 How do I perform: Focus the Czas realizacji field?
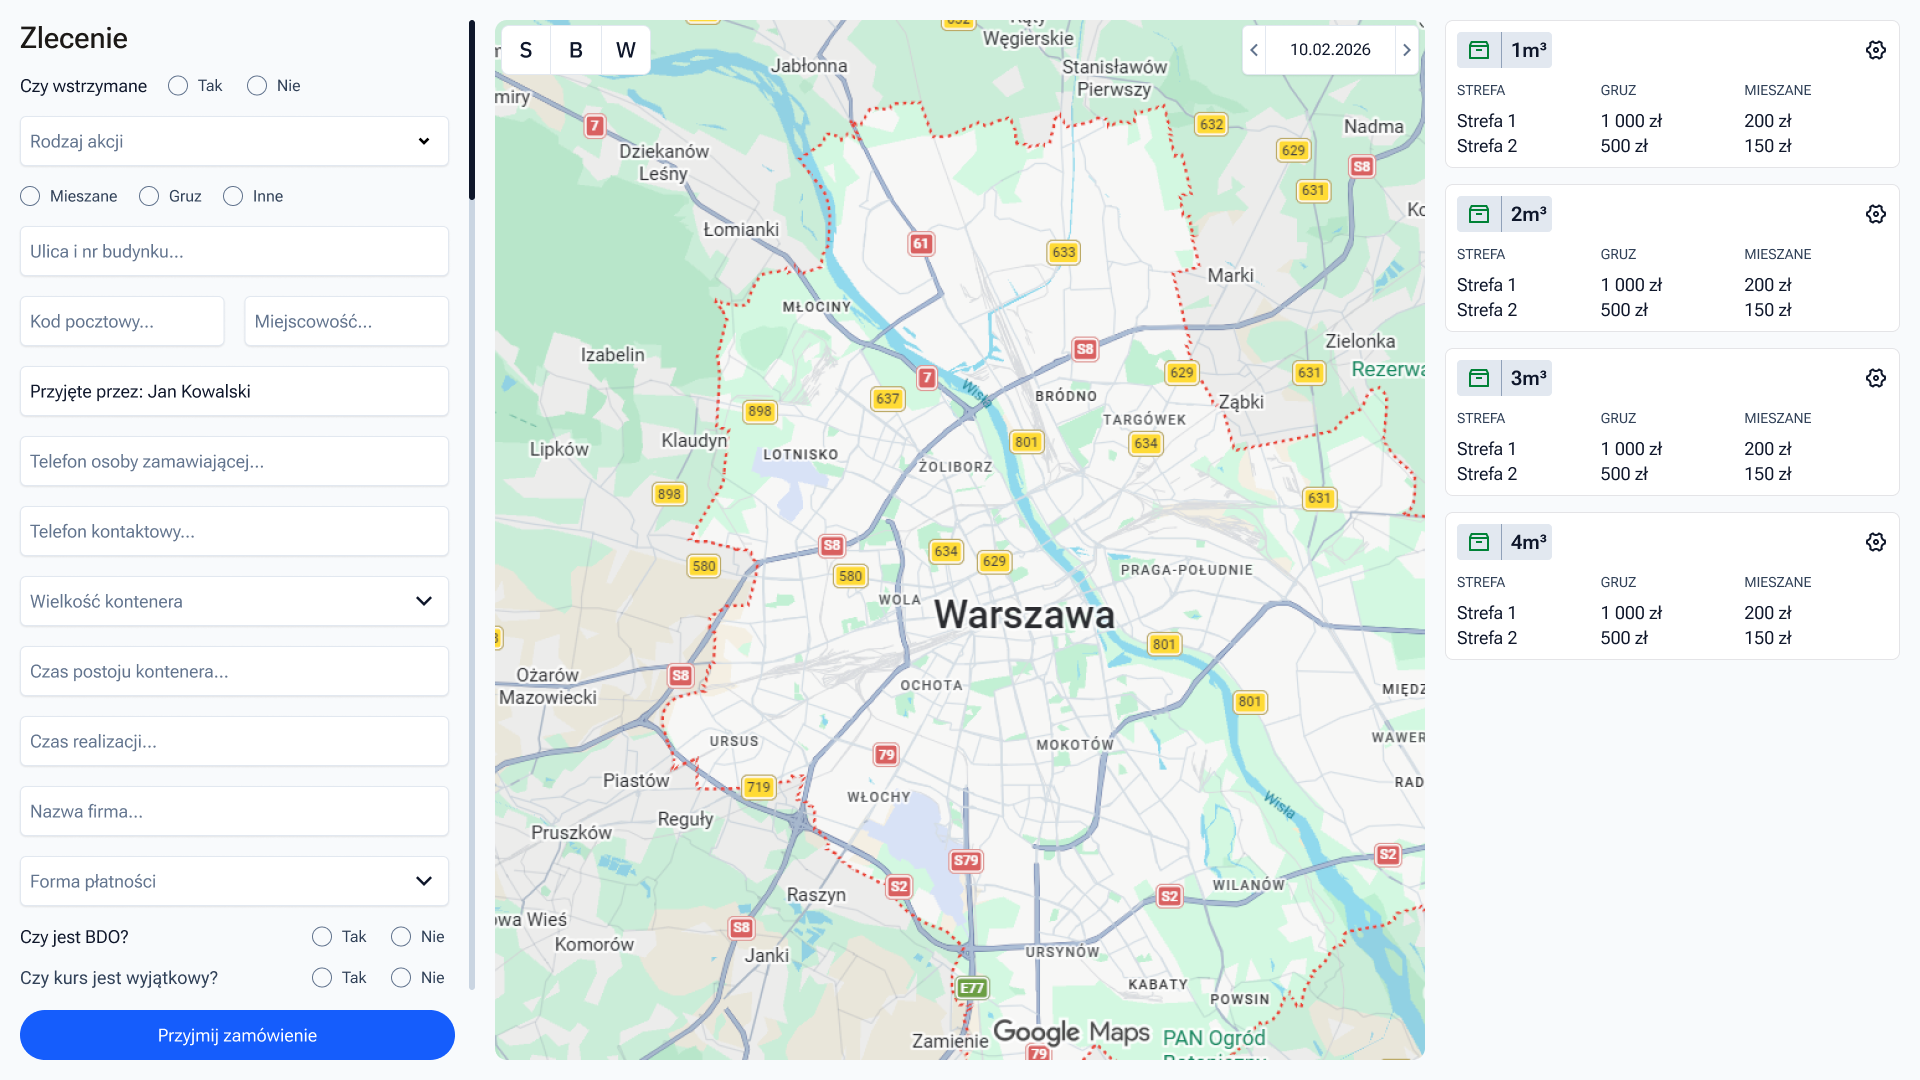(234, 741)
